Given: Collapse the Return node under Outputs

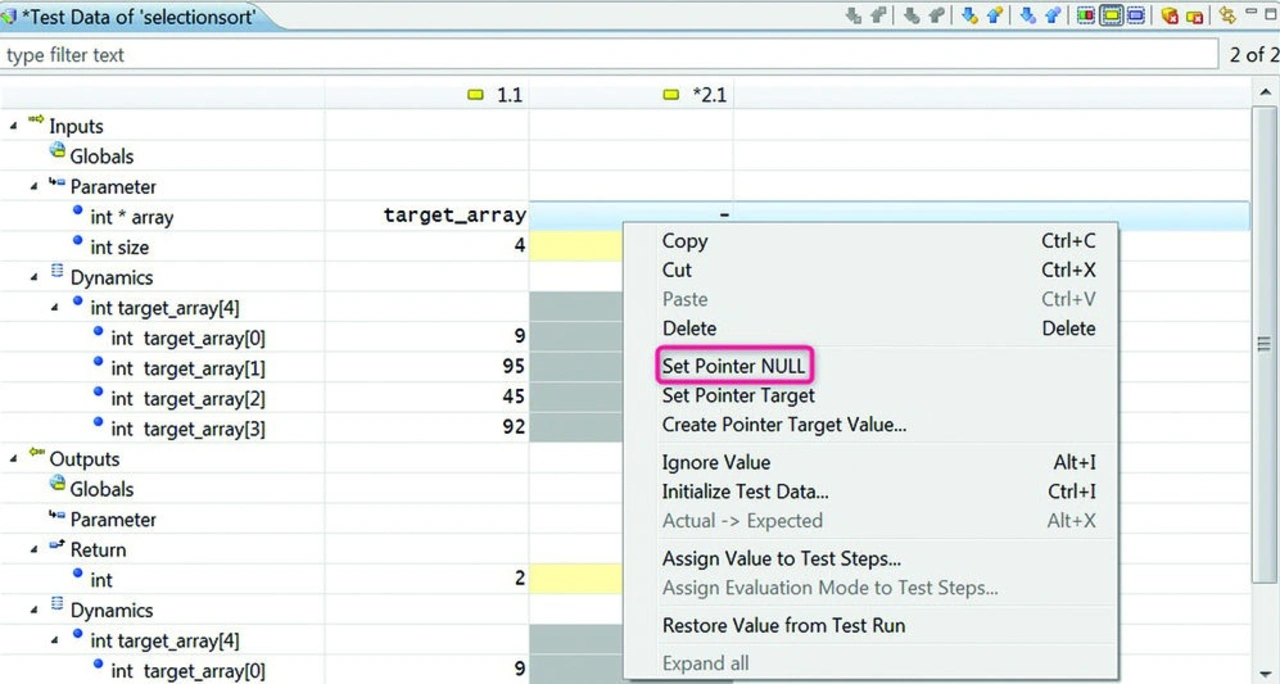Looking at the screenshot, I should pyautogui.click(x=35, y=550).
